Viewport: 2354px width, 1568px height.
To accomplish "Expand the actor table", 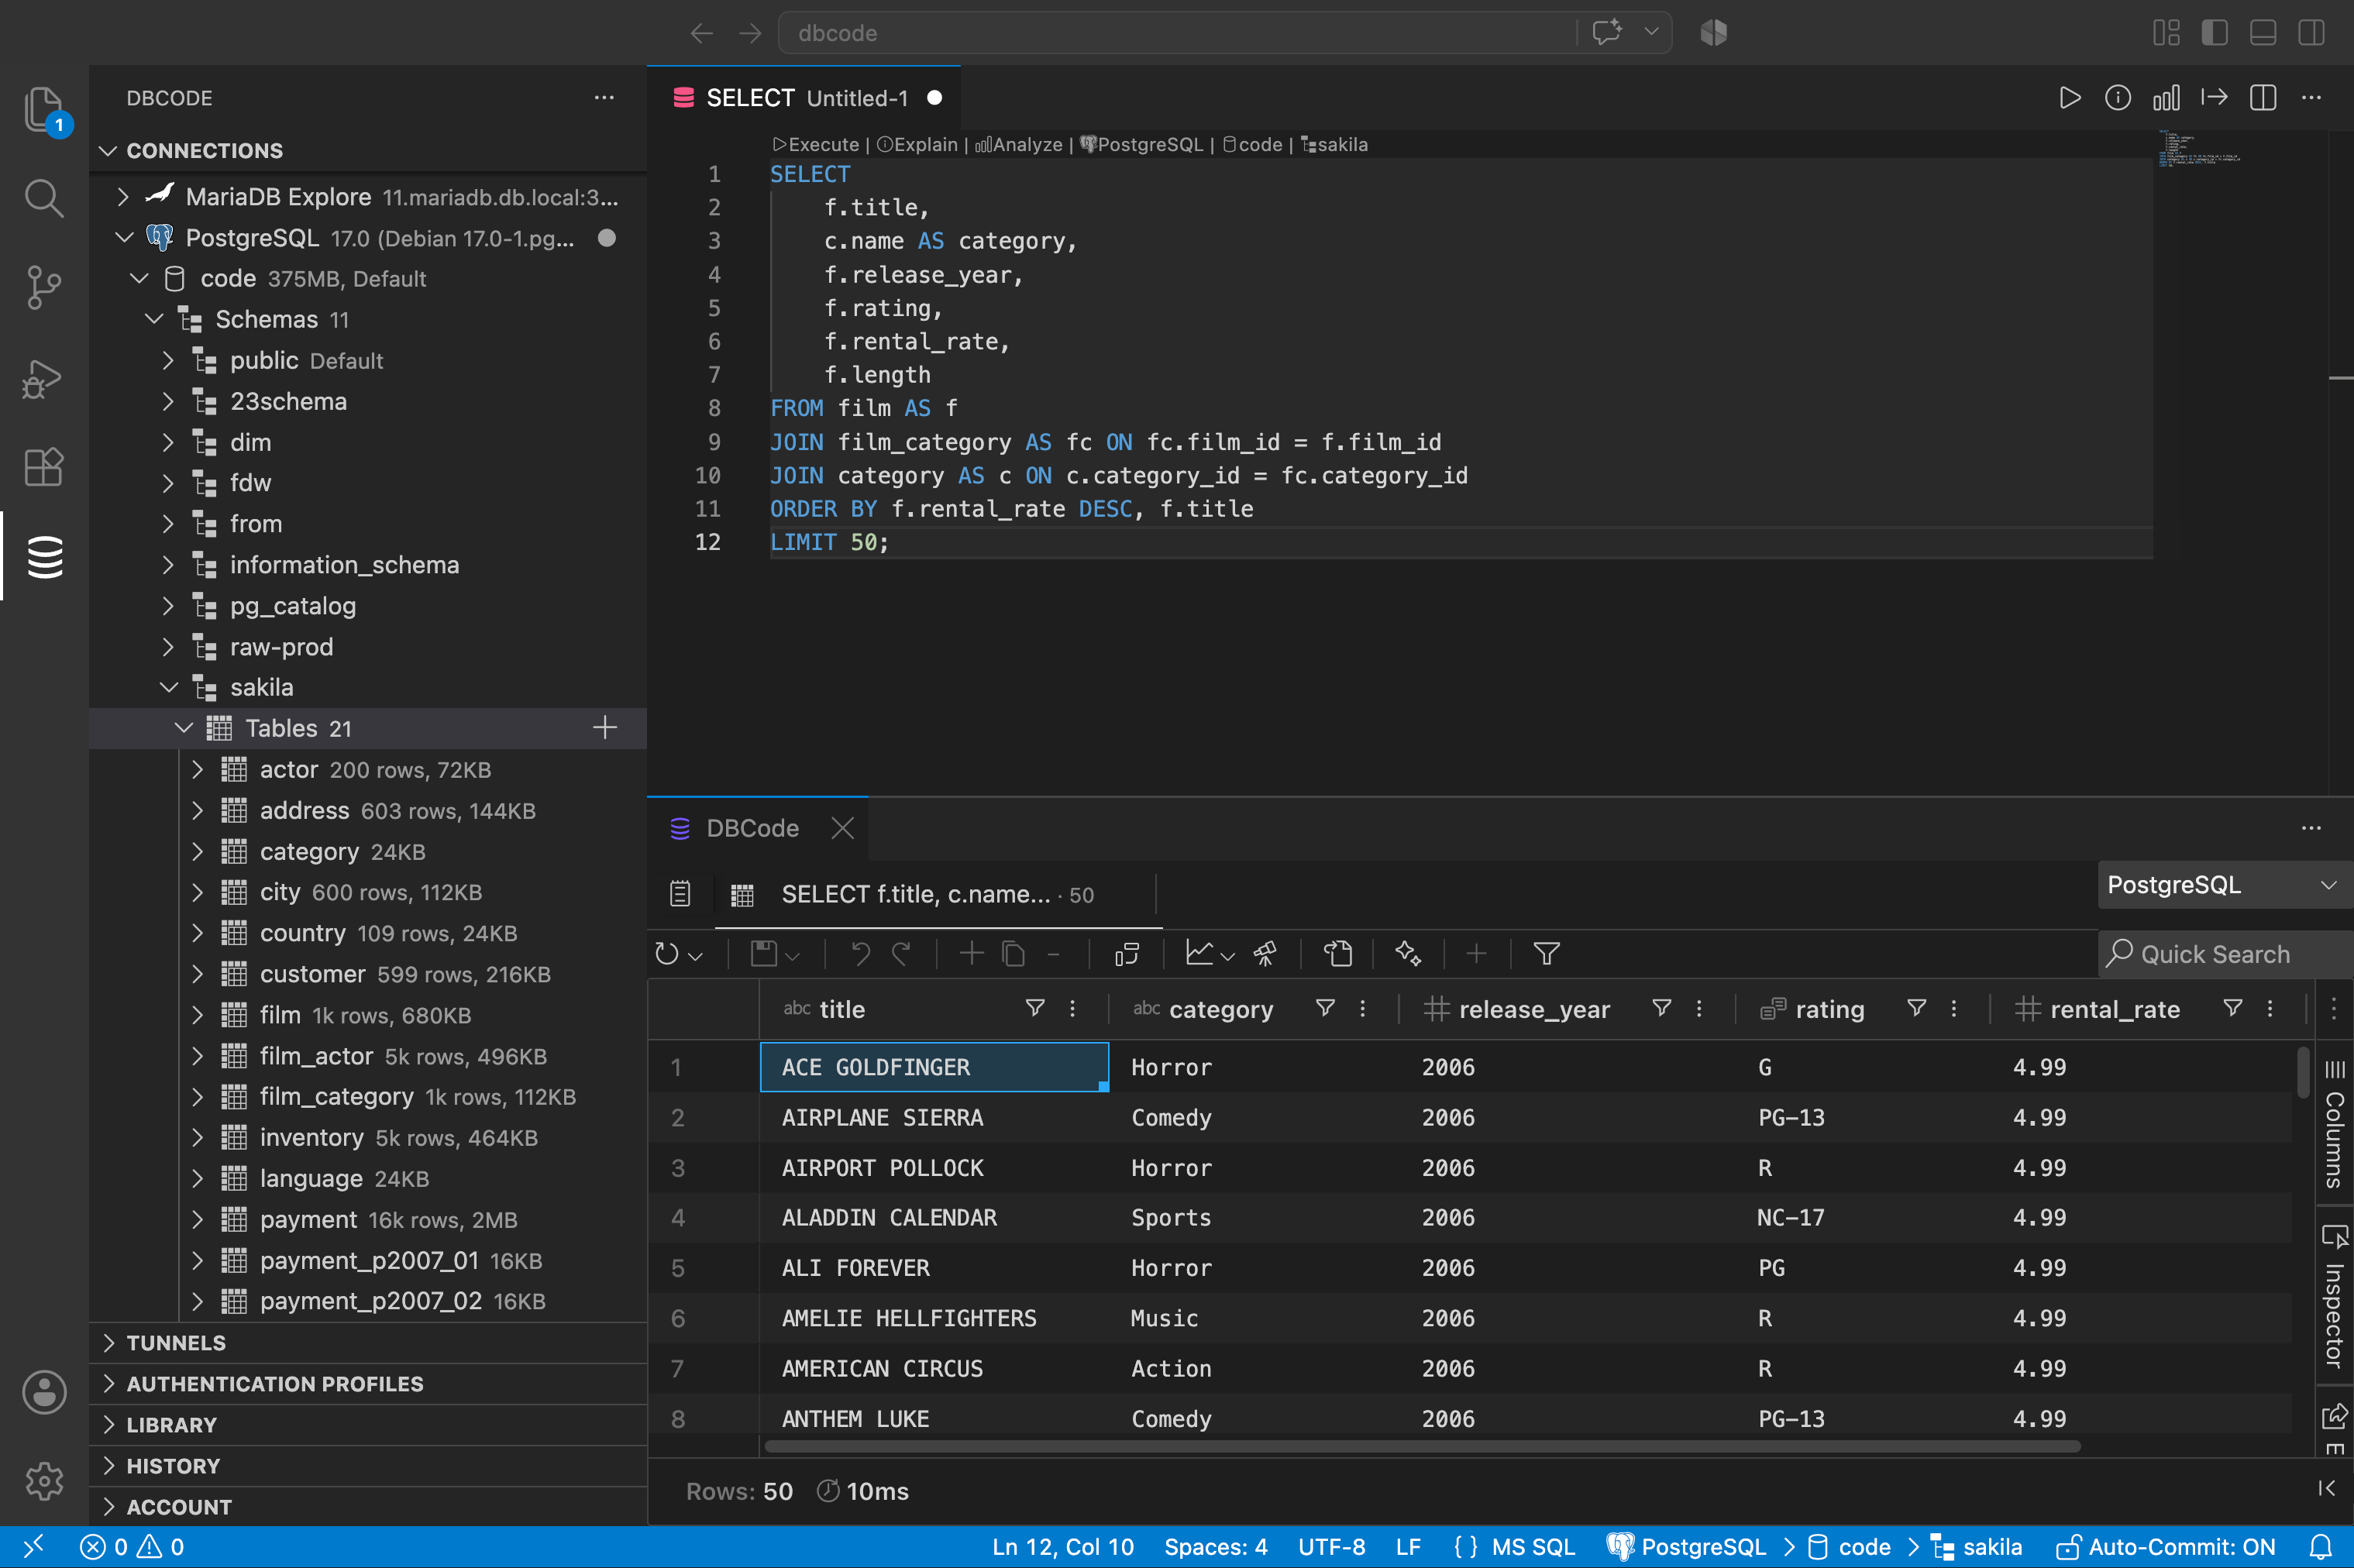I will pos(197,770).
